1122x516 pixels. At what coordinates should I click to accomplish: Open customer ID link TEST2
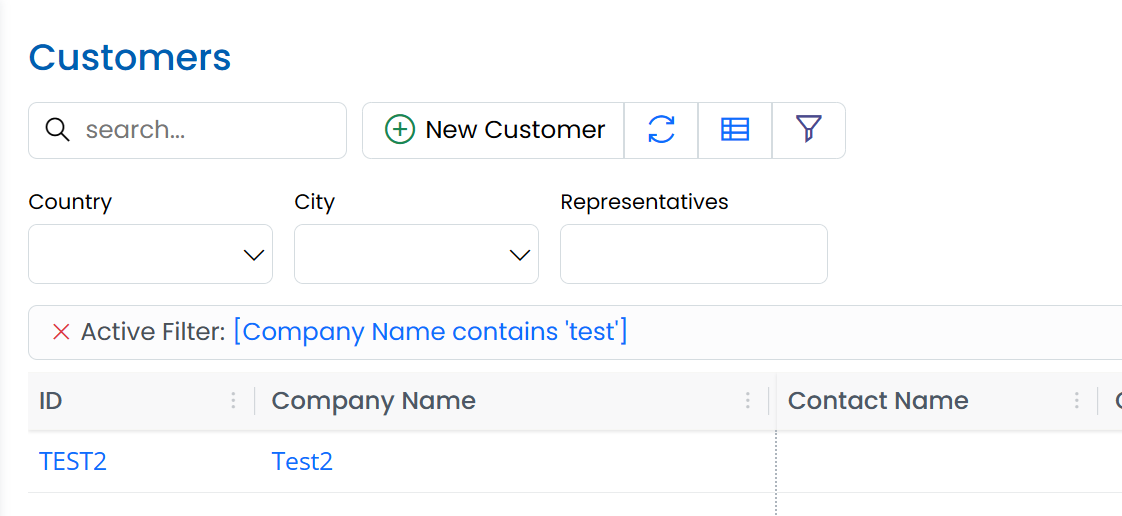(73, 461)
